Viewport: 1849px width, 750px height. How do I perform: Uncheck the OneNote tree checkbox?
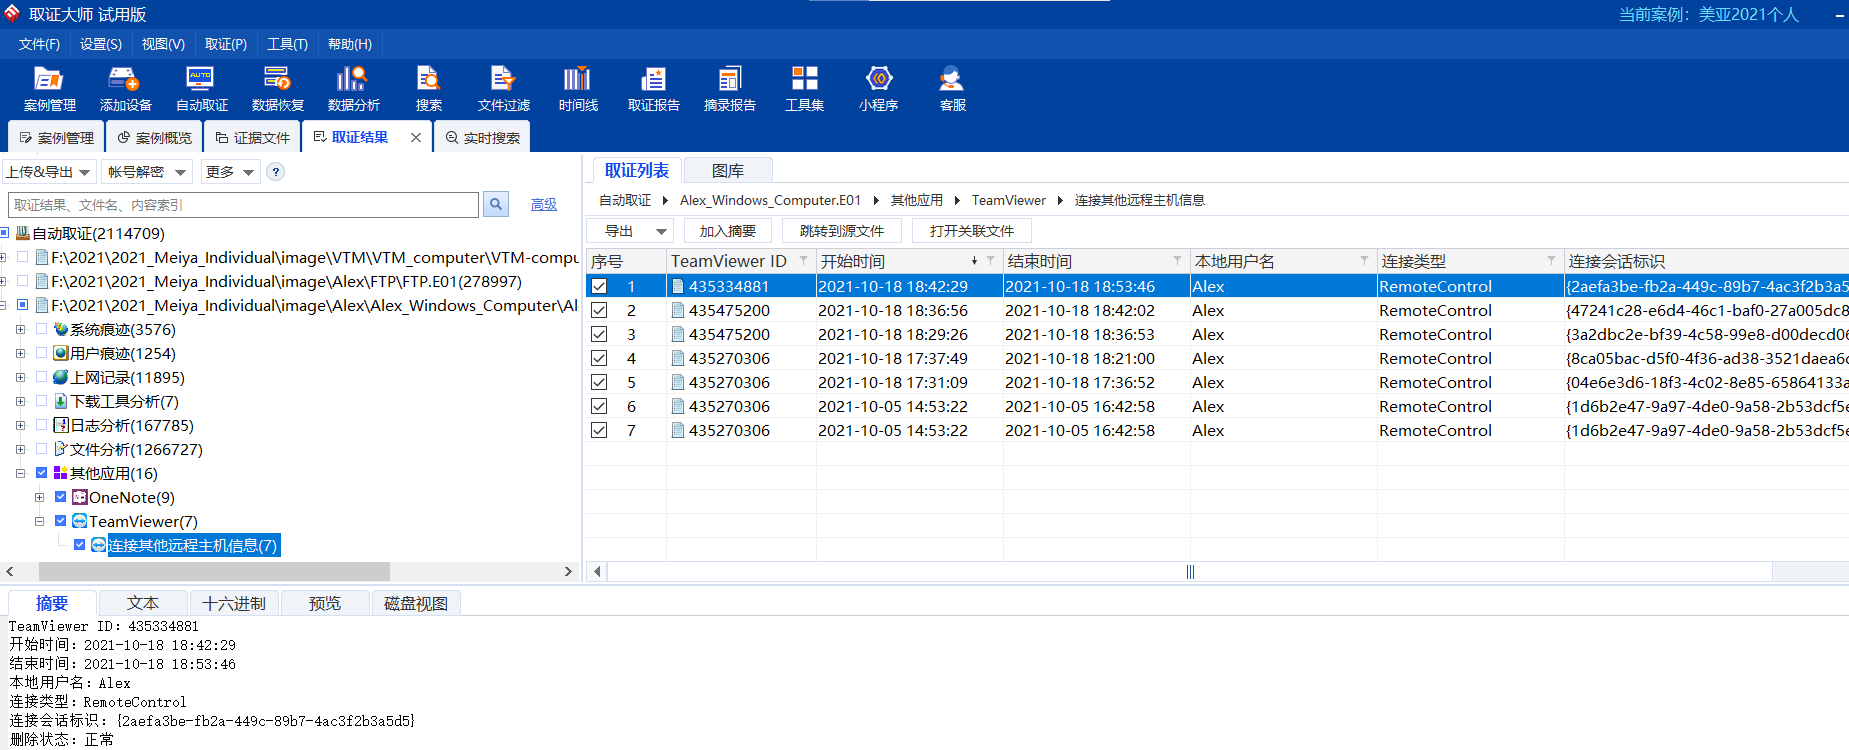[60, 496]
